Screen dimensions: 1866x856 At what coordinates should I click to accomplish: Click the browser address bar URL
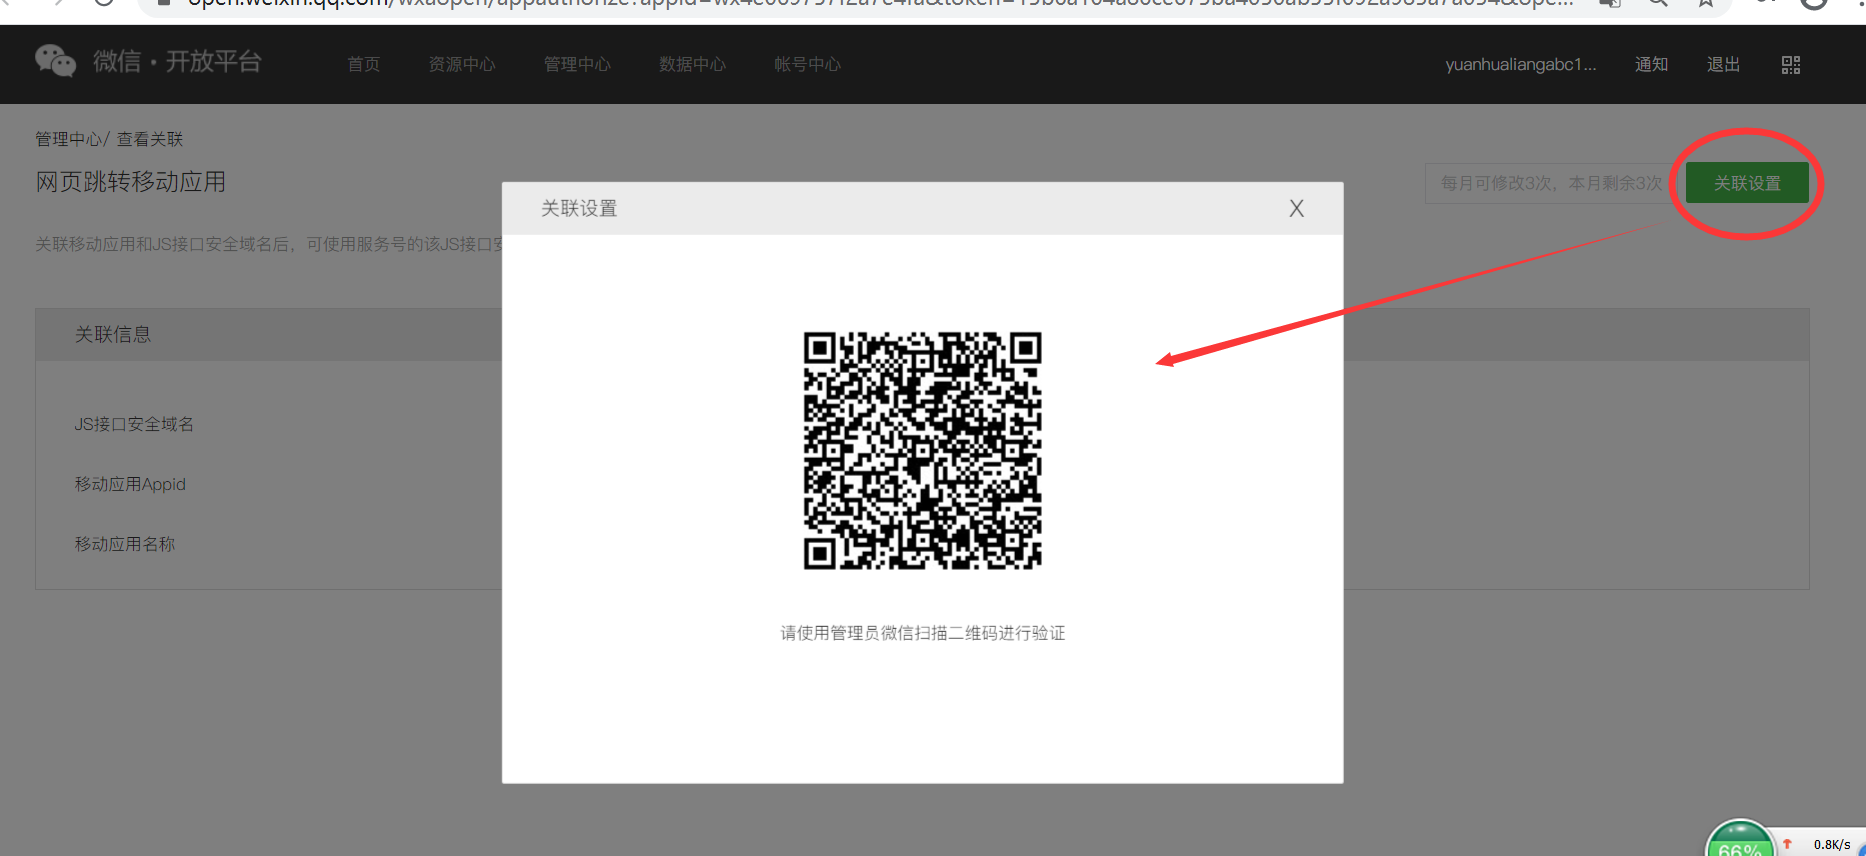coord(880,3)
